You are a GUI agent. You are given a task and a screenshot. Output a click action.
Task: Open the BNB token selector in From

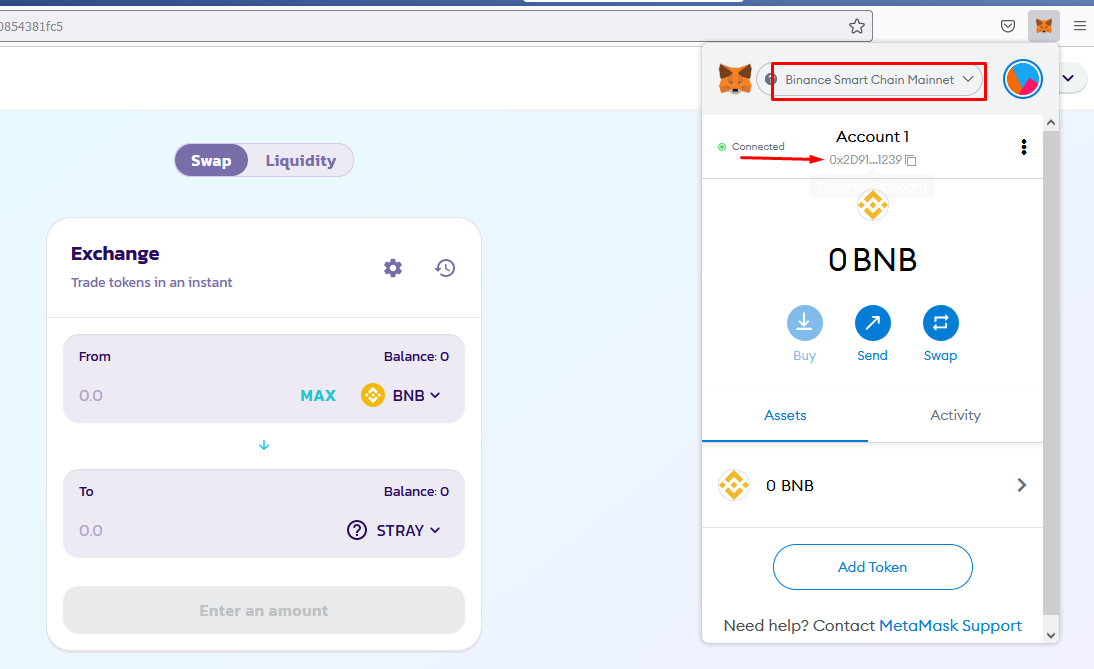pos(401,396)
